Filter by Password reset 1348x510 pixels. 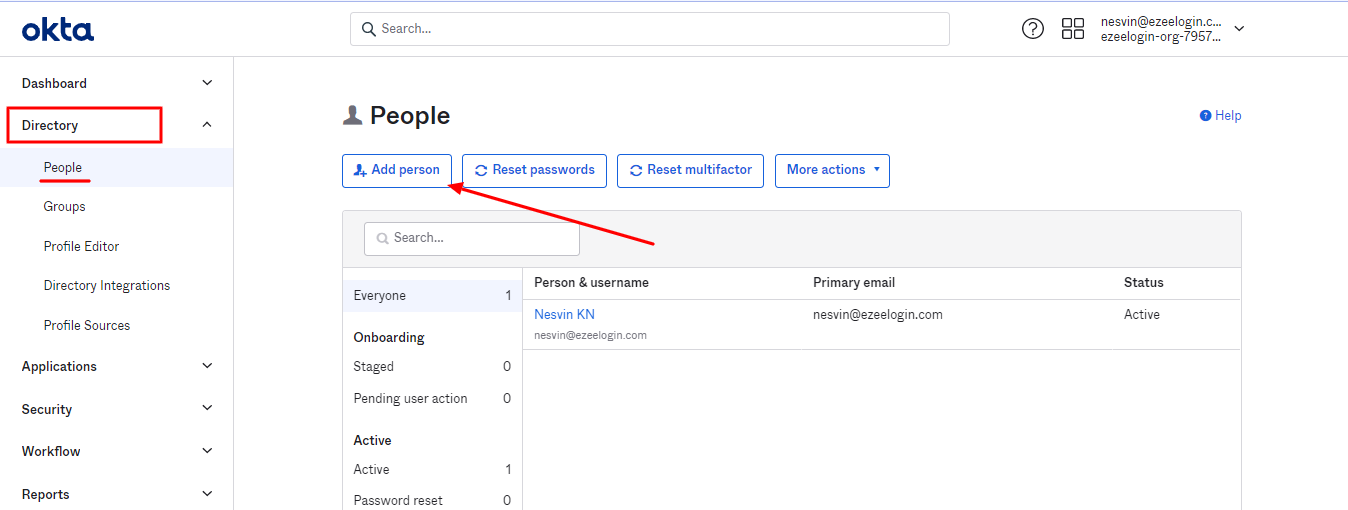point(432,500)
